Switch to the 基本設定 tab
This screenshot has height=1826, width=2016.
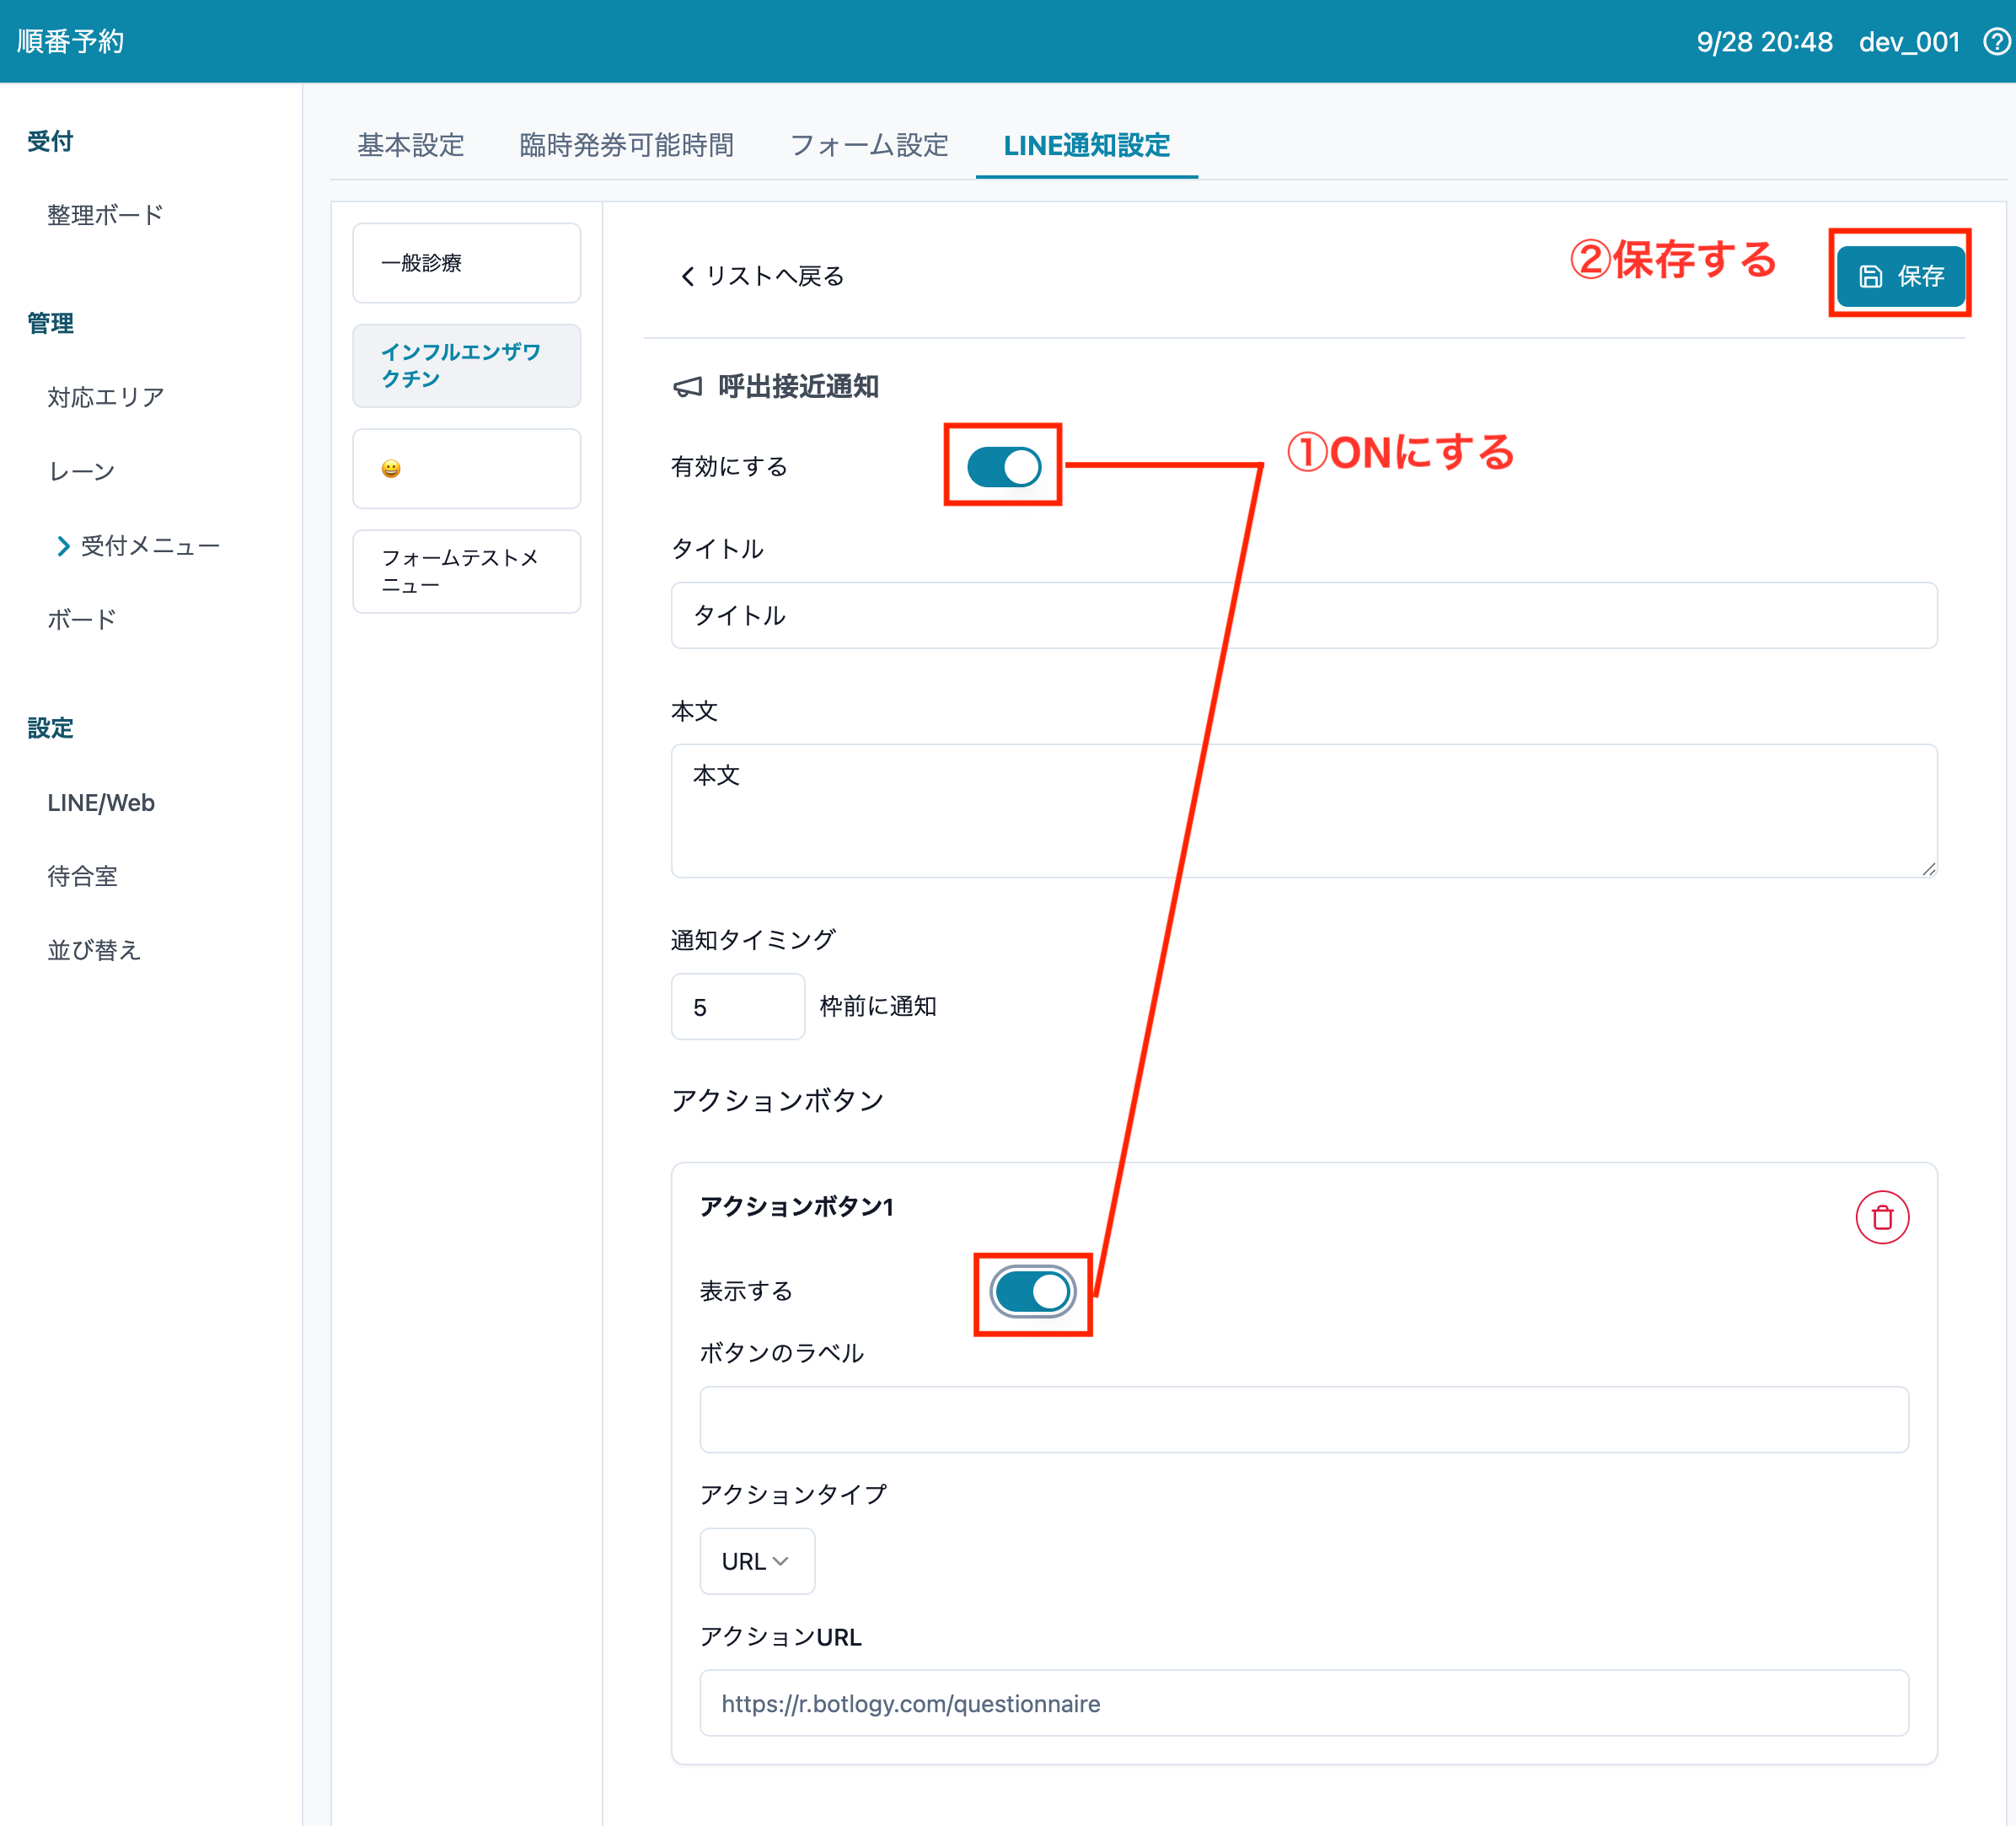point(411,146)
